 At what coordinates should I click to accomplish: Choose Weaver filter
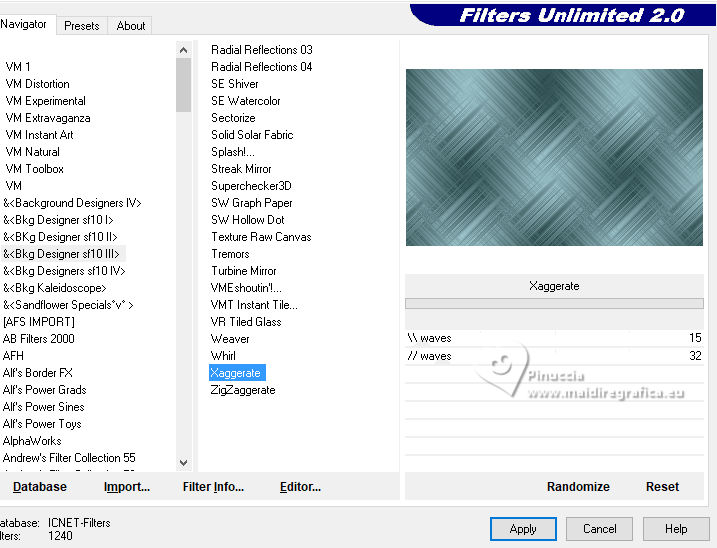click(x=230, y=339)
